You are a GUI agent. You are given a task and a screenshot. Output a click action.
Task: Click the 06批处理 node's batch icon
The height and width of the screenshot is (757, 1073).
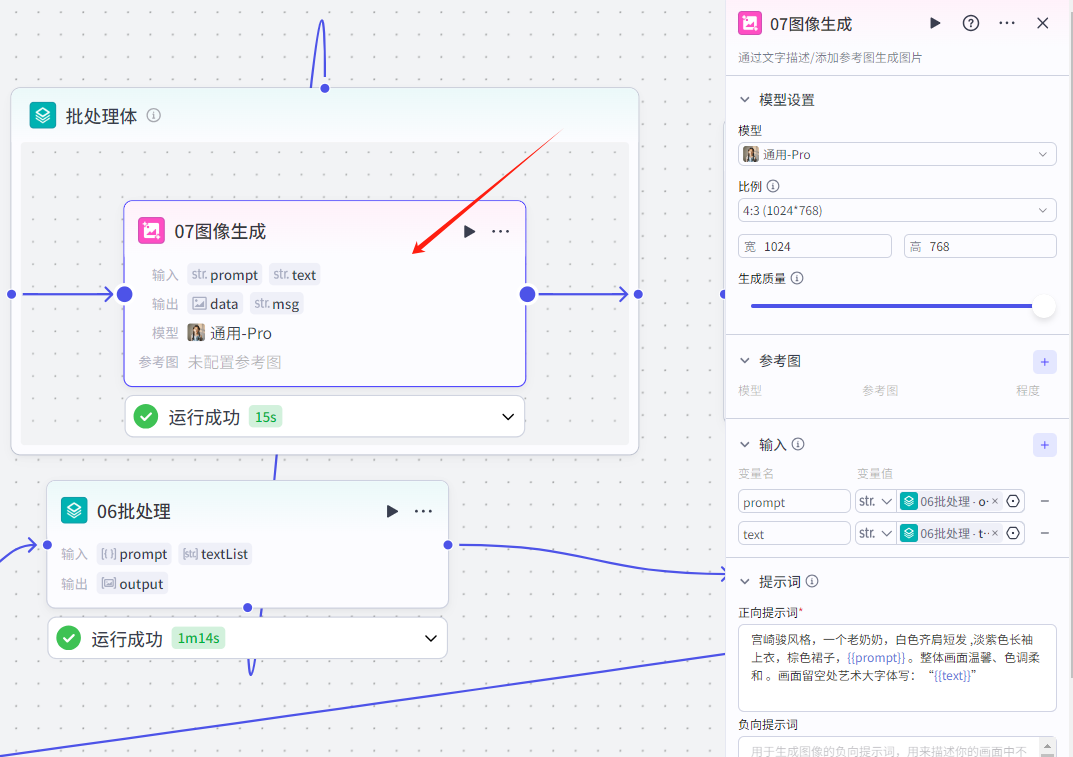pos(74,510)
